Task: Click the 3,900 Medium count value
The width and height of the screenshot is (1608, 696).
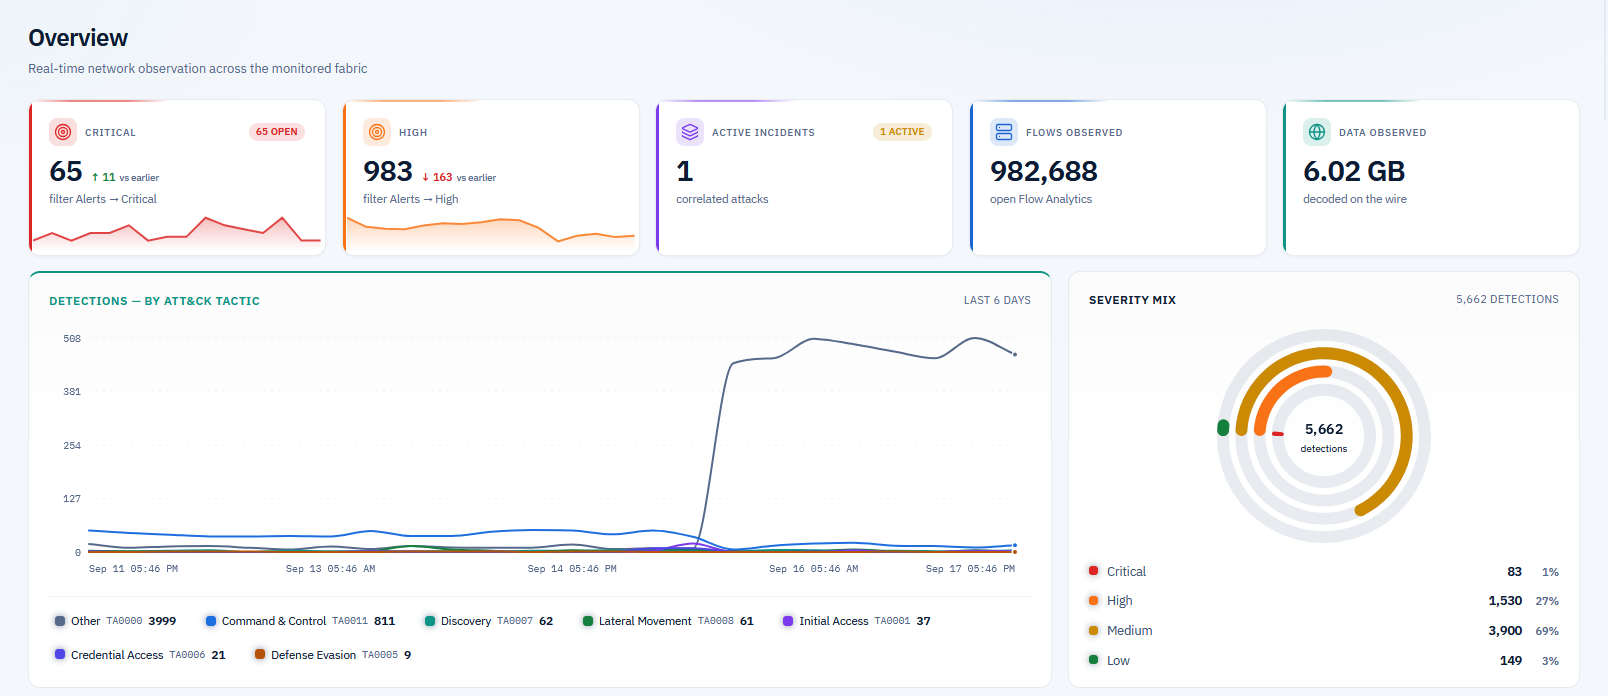Action: 1505,631
